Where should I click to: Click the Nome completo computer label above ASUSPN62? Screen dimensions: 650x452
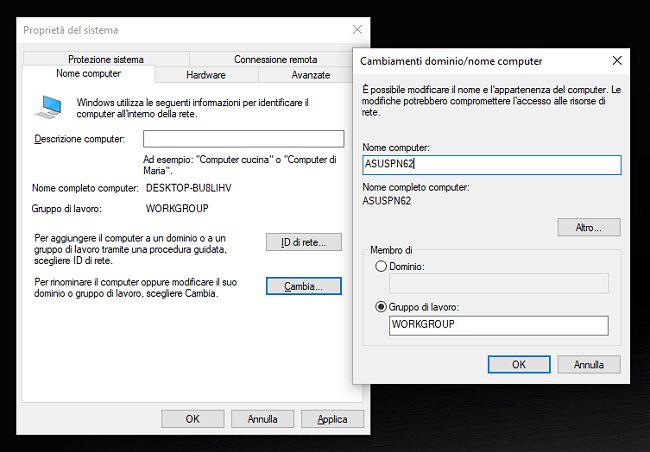point(416,187)
